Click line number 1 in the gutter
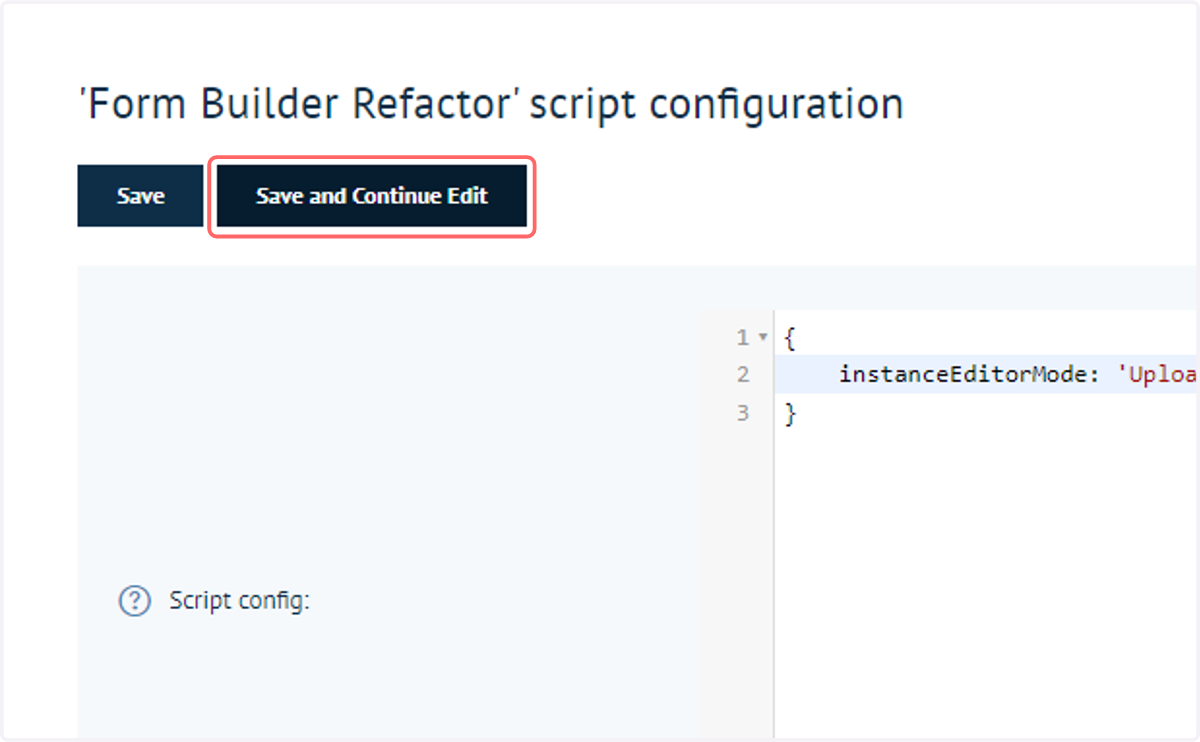This screenshot has width=1200, height=742. pos(742,338)
